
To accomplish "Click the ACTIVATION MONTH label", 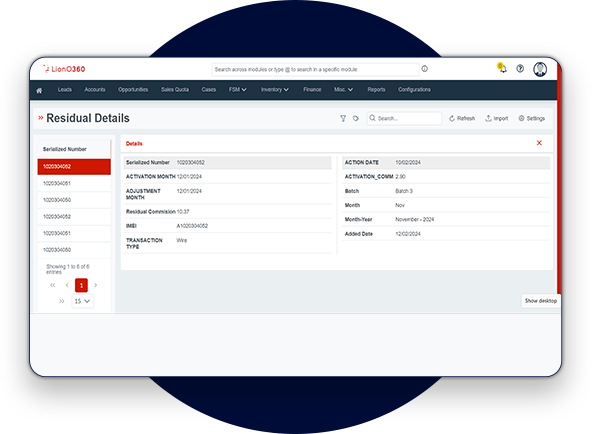I will pos(151,177).
